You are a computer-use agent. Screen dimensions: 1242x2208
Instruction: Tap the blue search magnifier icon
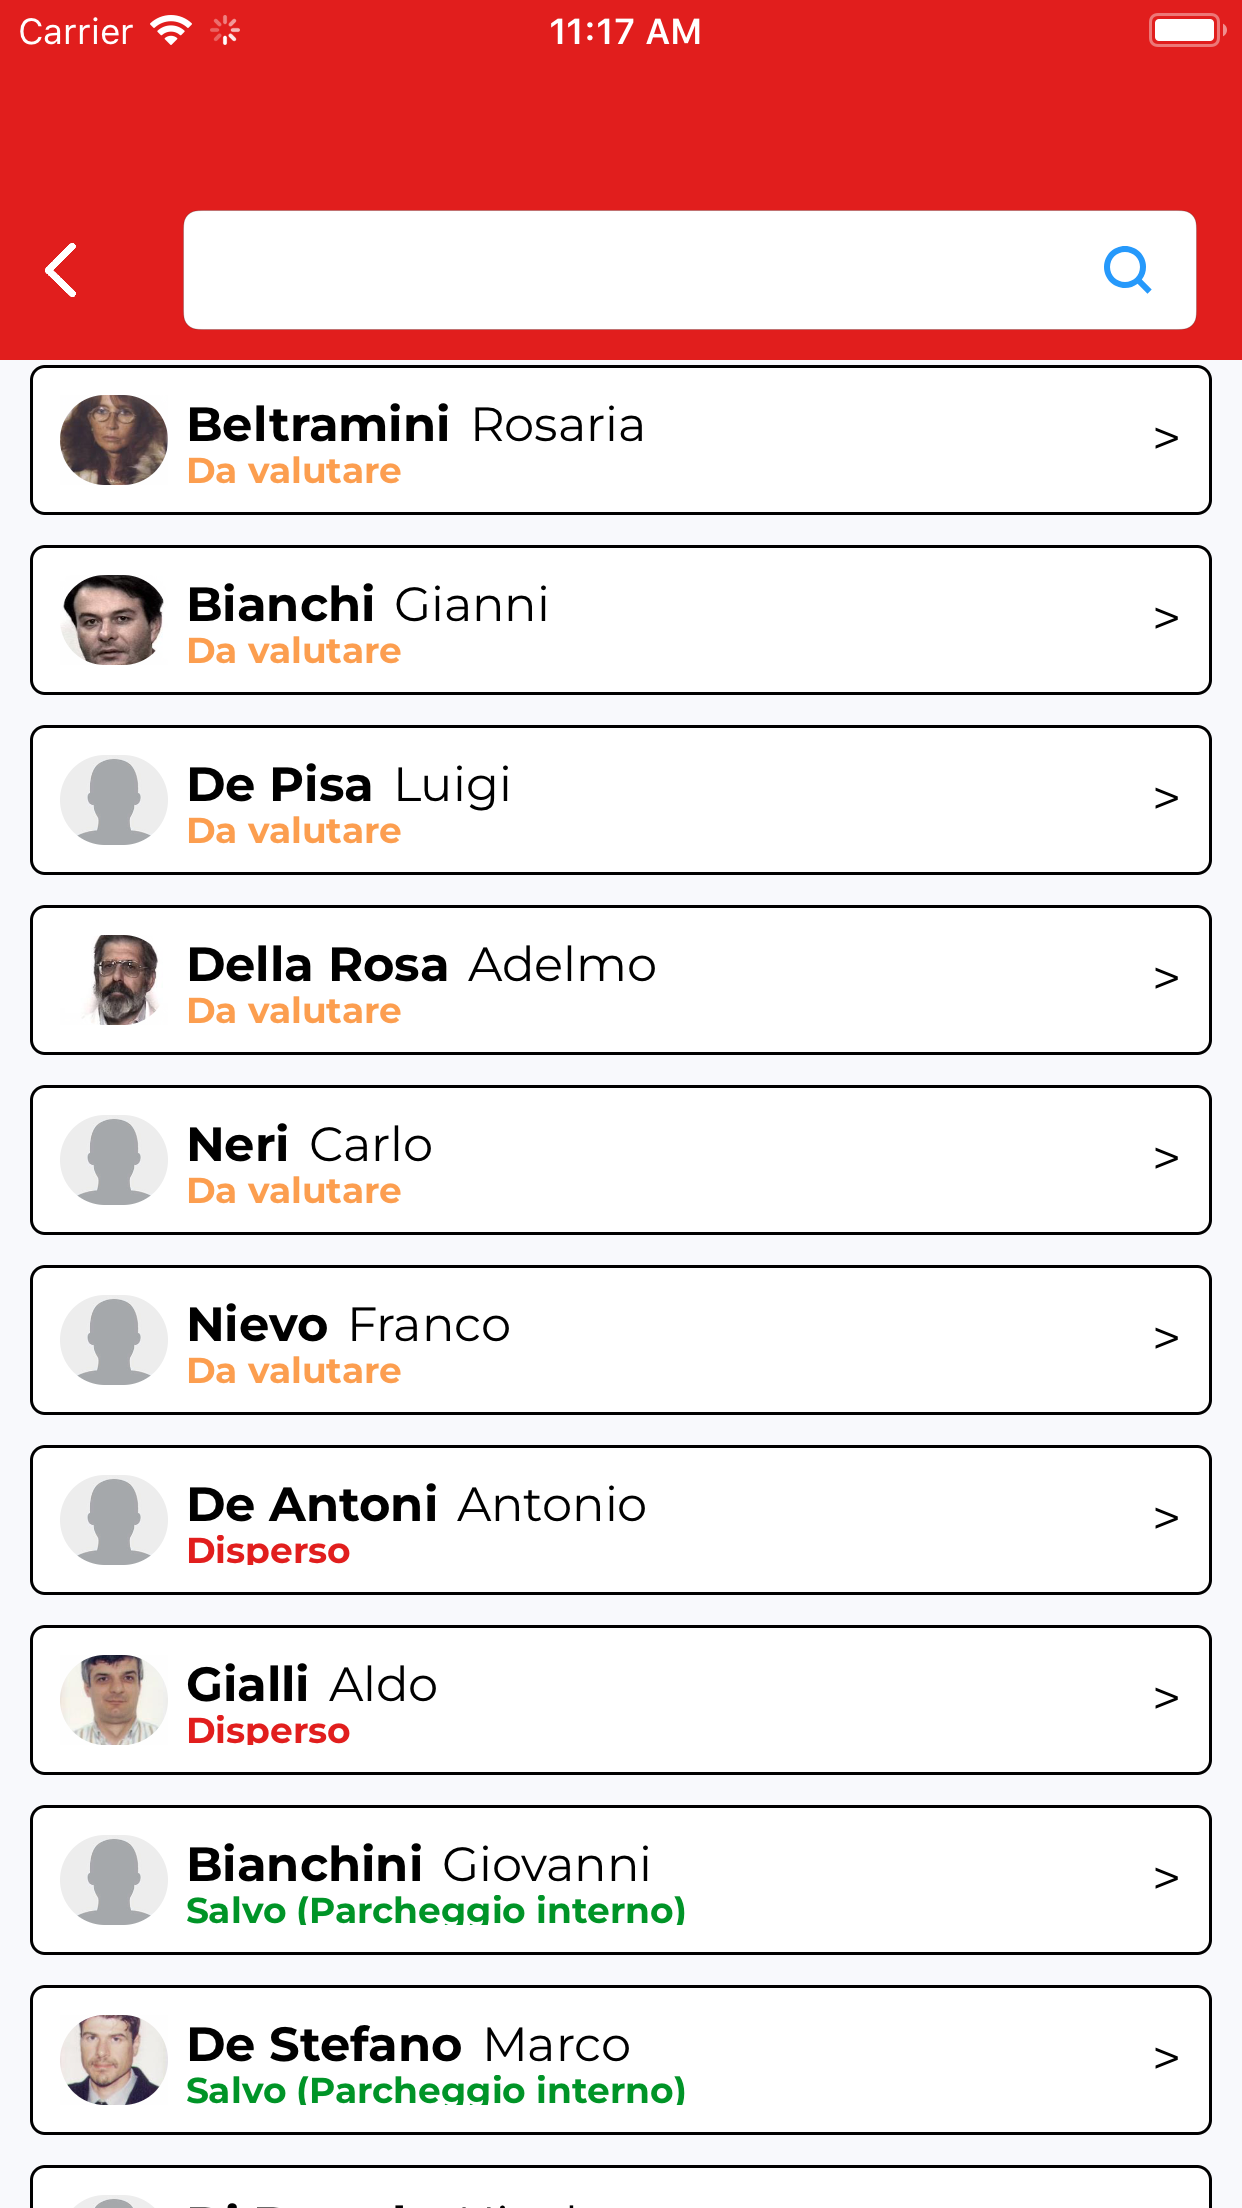1127,270
